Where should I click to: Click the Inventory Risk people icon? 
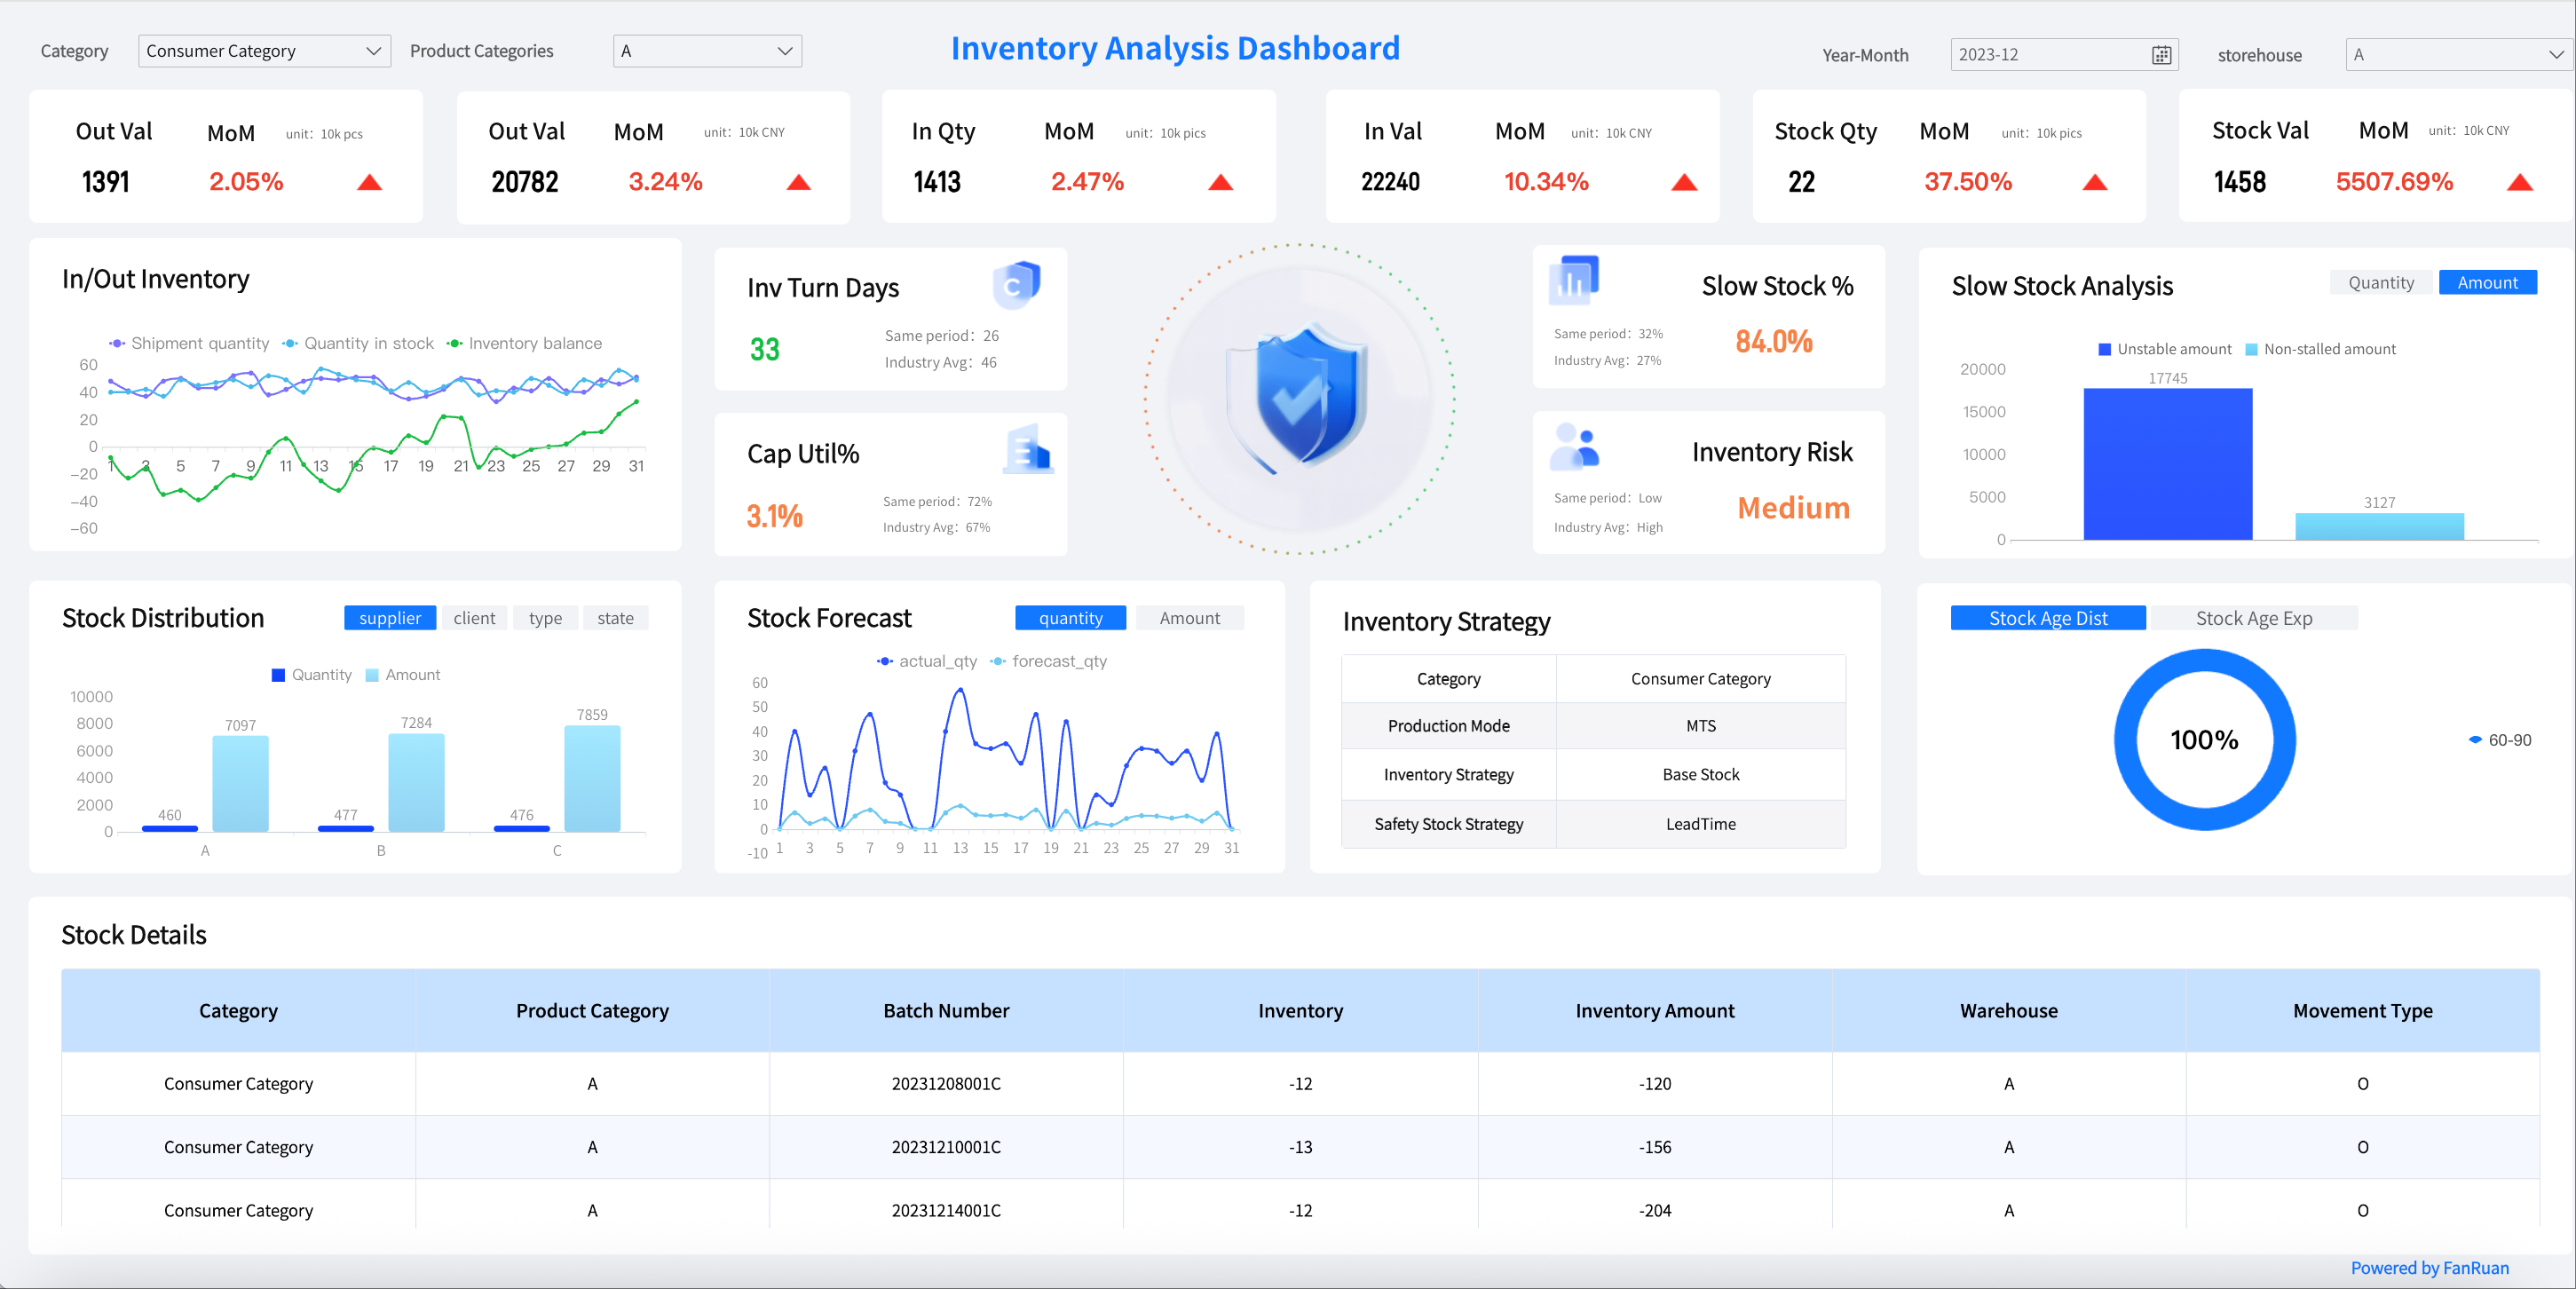pyautogui.click(x=1574, y=446)
